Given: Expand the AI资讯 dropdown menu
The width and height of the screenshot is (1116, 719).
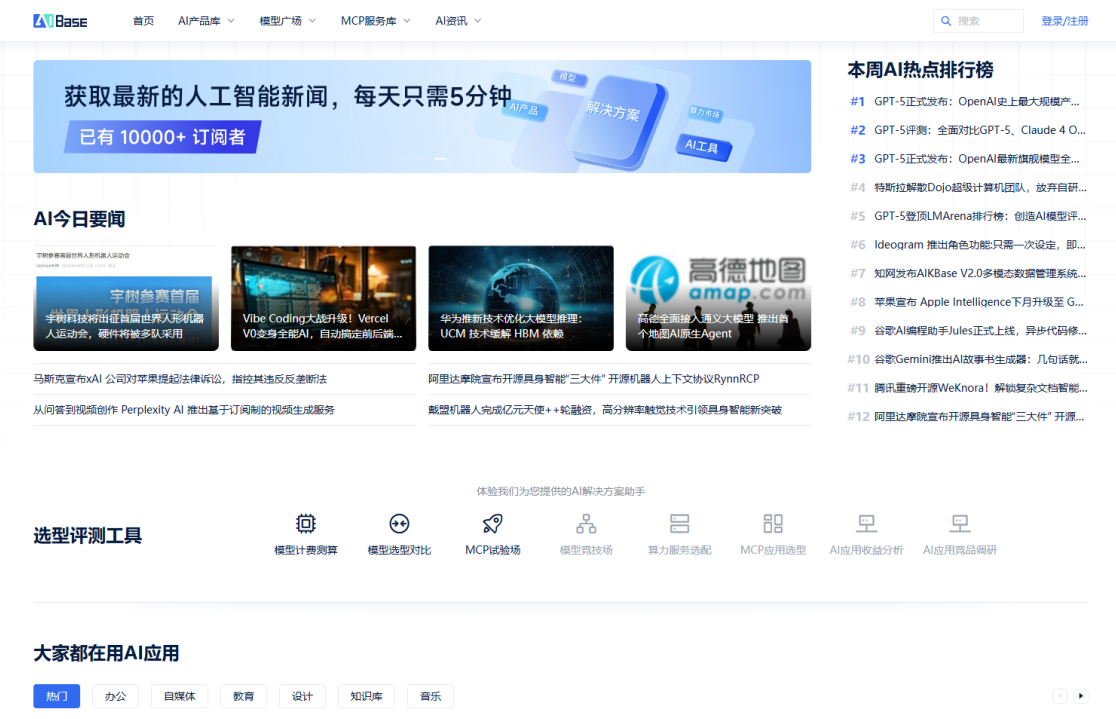Looking at the screenshot, I should coord(458,21).
